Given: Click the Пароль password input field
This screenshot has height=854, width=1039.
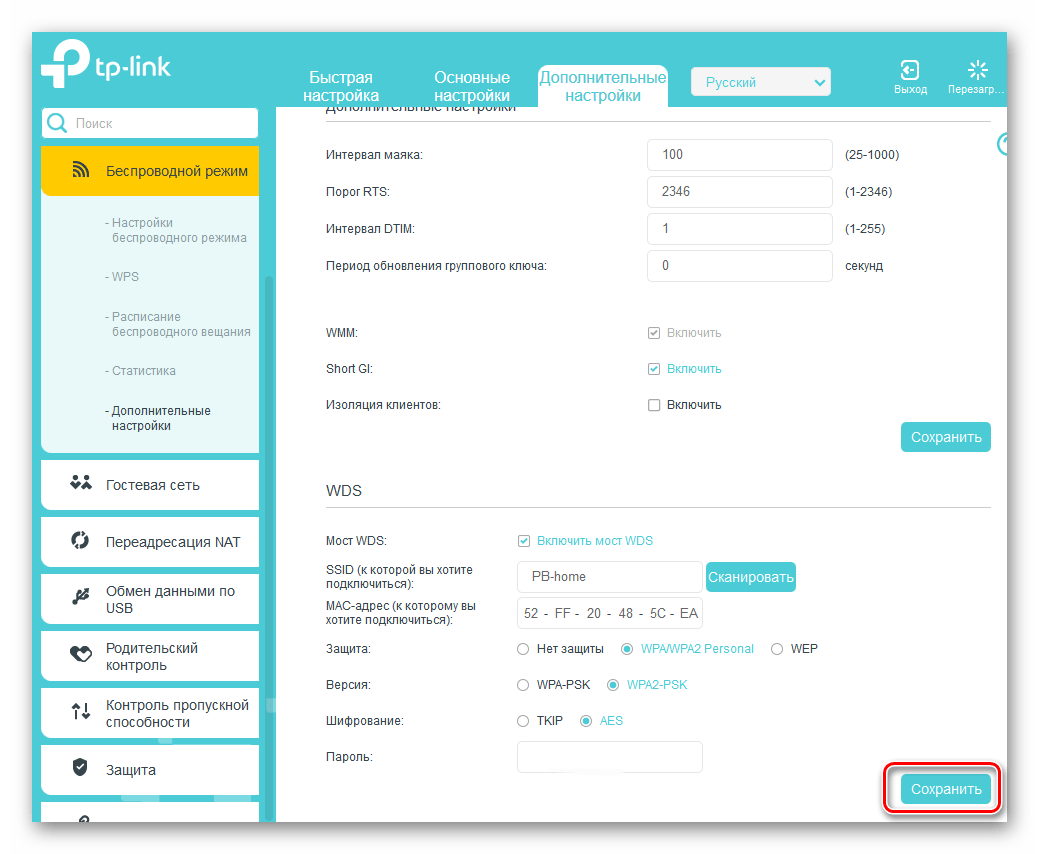Looking at the screenshot, I should point(609,757).
